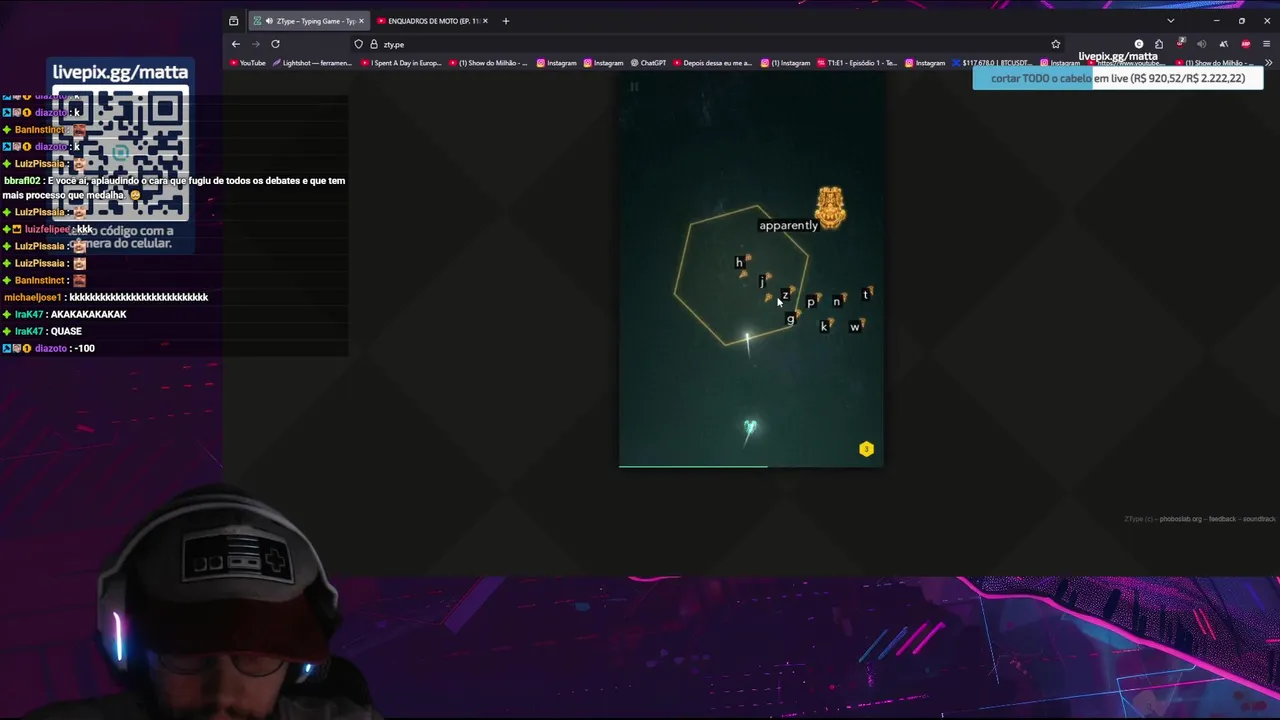Switch to ZType – Typing Game tab

click(x=308, y=21)
